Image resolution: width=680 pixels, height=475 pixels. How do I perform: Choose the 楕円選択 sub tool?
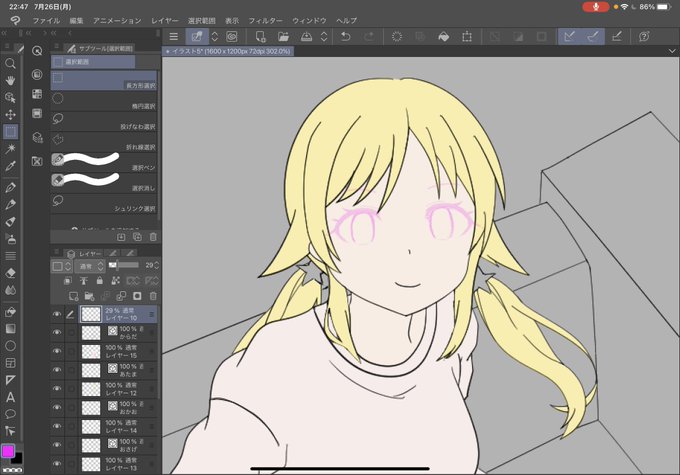104,101
